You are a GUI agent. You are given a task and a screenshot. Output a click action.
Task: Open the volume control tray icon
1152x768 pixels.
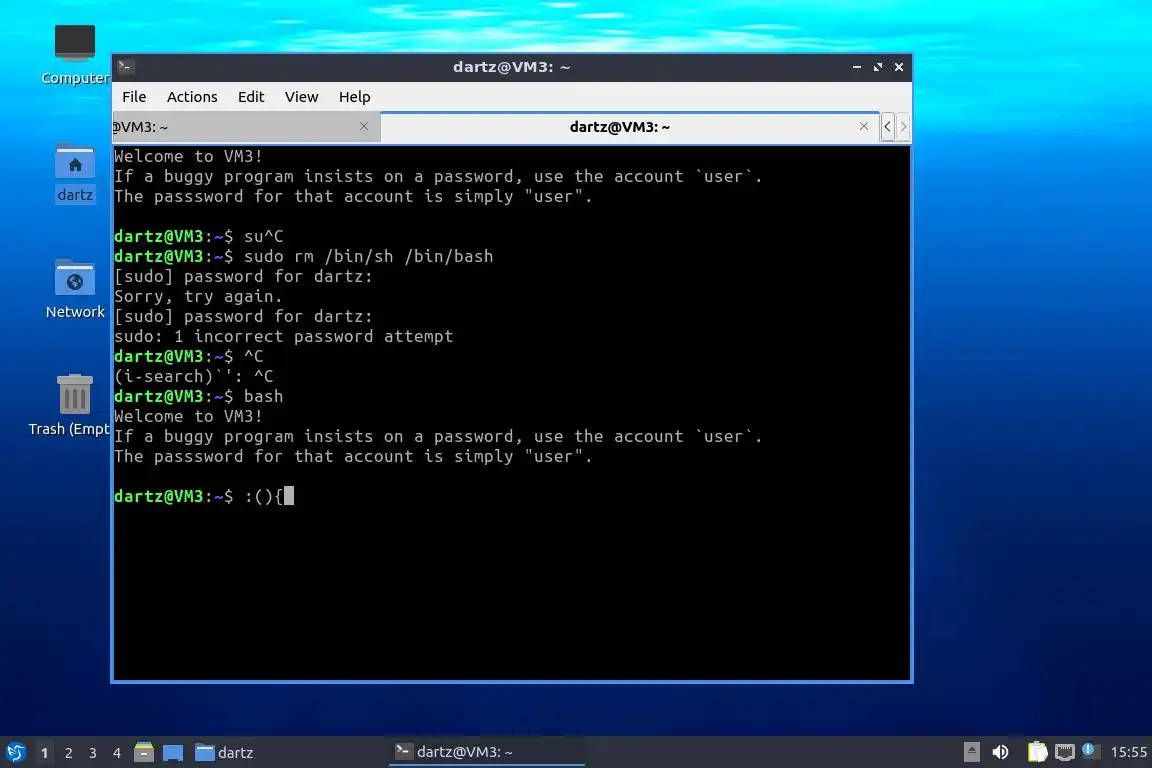tap(1000, 752)
